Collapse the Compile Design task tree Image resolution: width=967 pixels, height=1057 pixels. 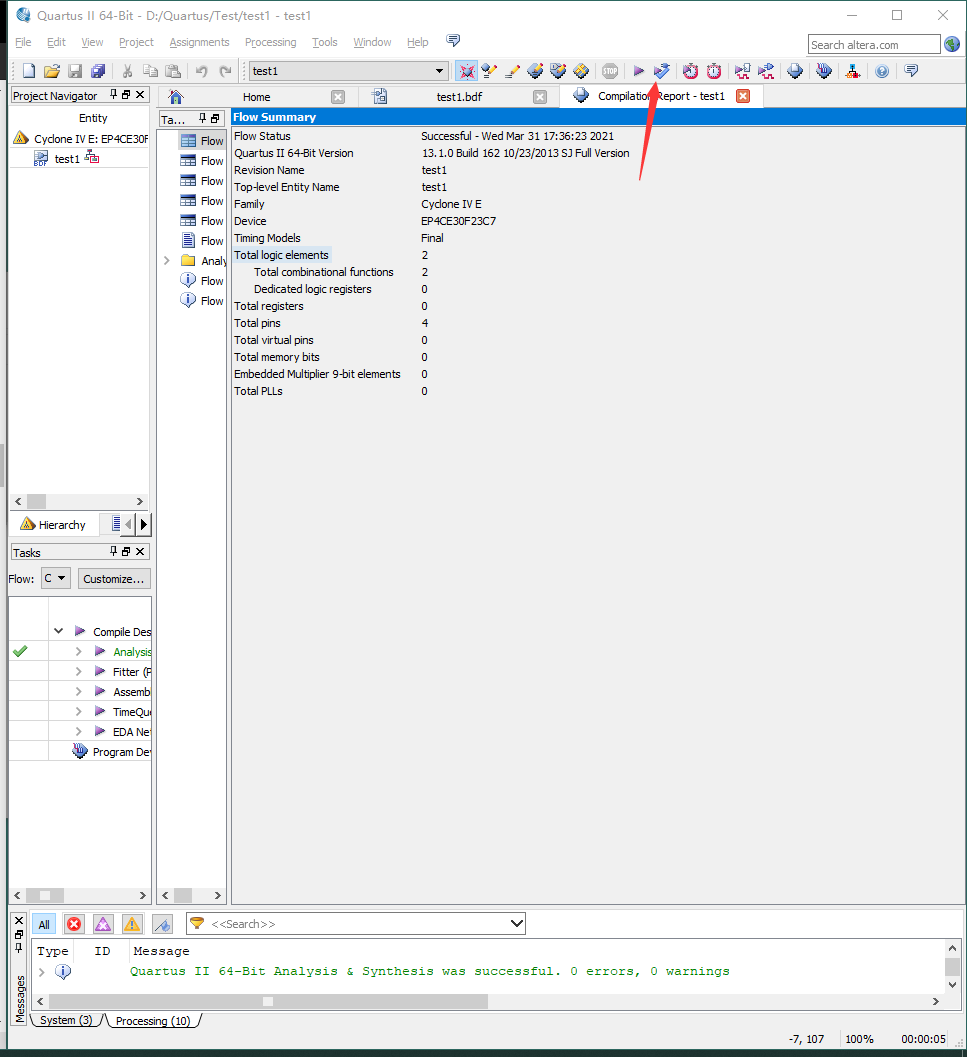(x=59, y=632)
